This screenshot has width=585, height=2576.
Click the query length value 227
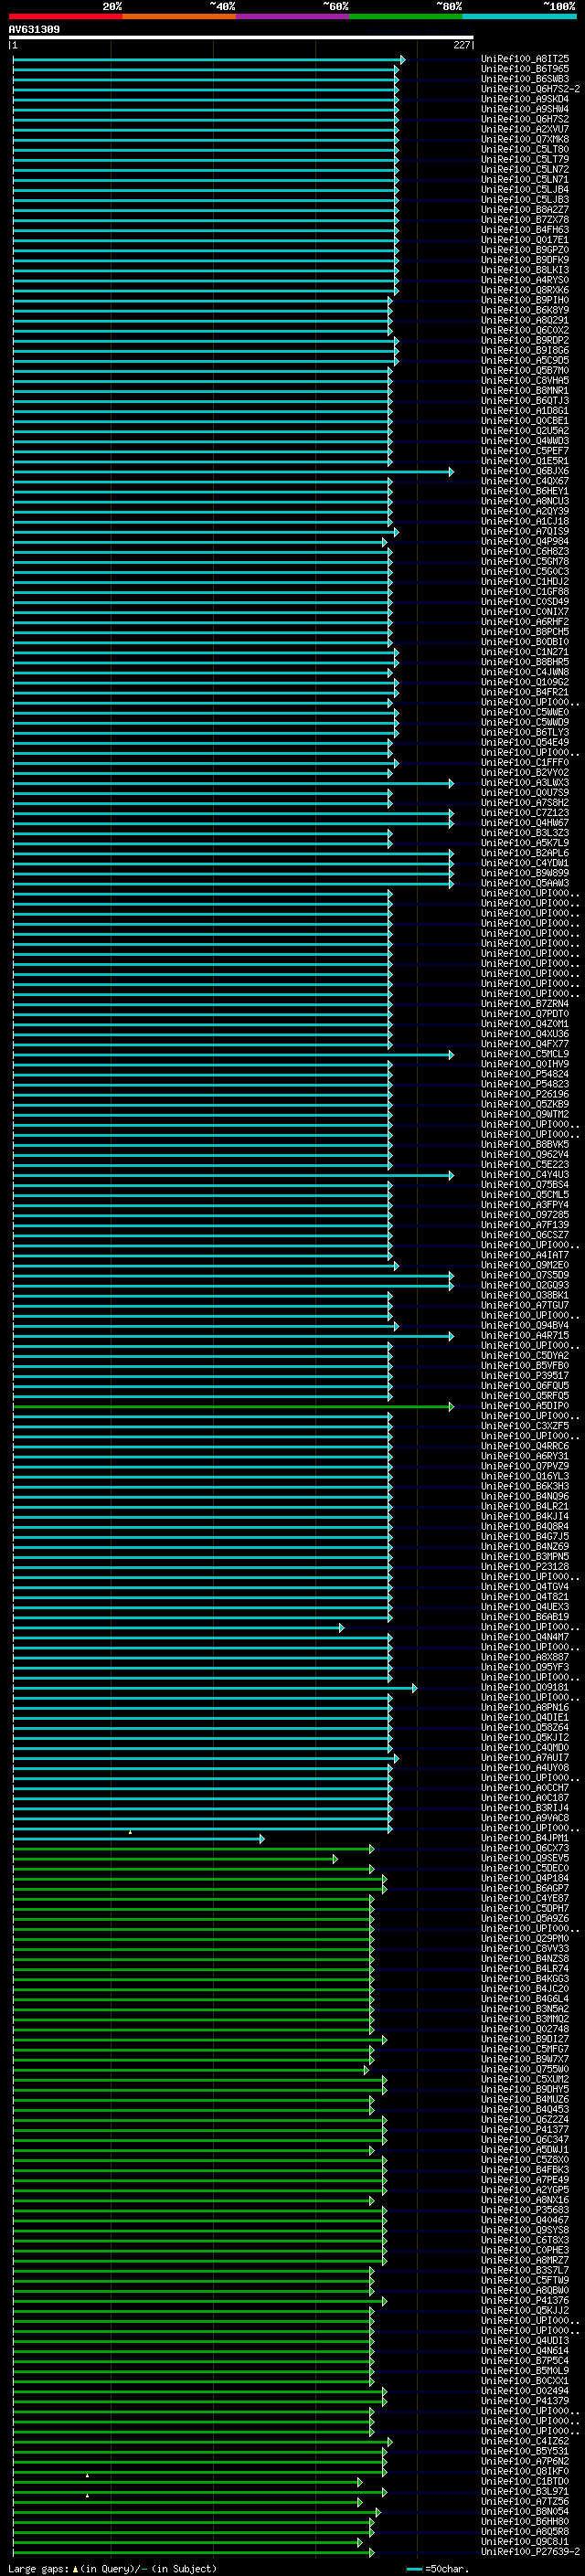tap(462, 45)
